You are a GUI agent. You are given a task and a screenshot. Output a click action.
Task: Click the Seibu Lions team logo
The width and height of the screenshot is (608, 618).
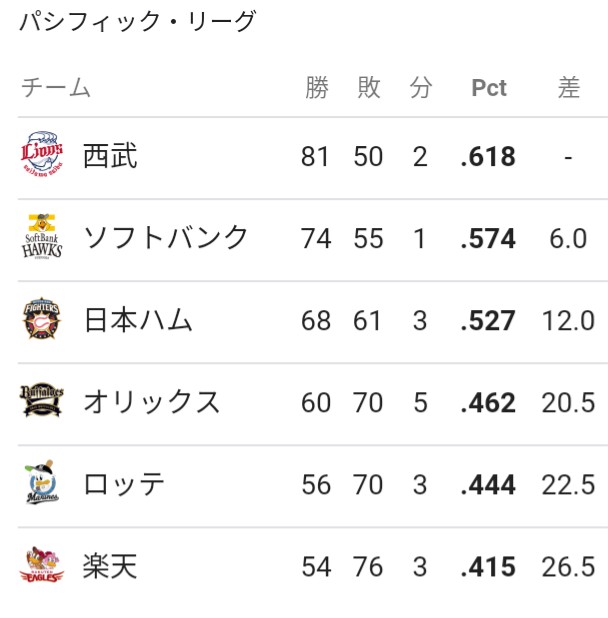point(42,154)
